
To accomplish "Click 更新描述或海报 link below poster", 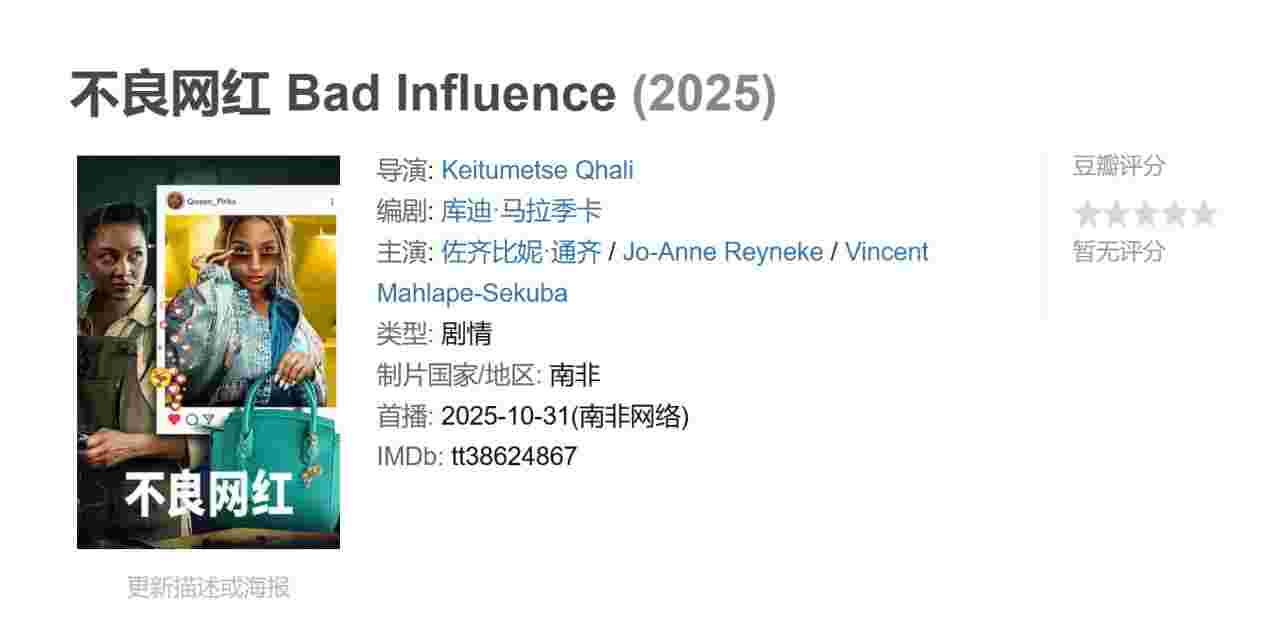I will 208,587.
